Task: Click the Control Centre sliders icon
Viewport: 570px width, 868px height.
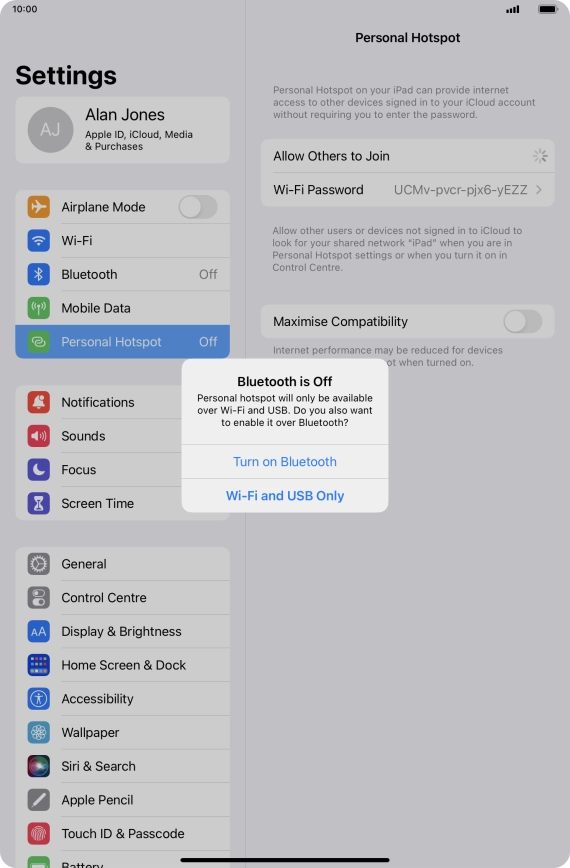Action: (x=39, y=598)
